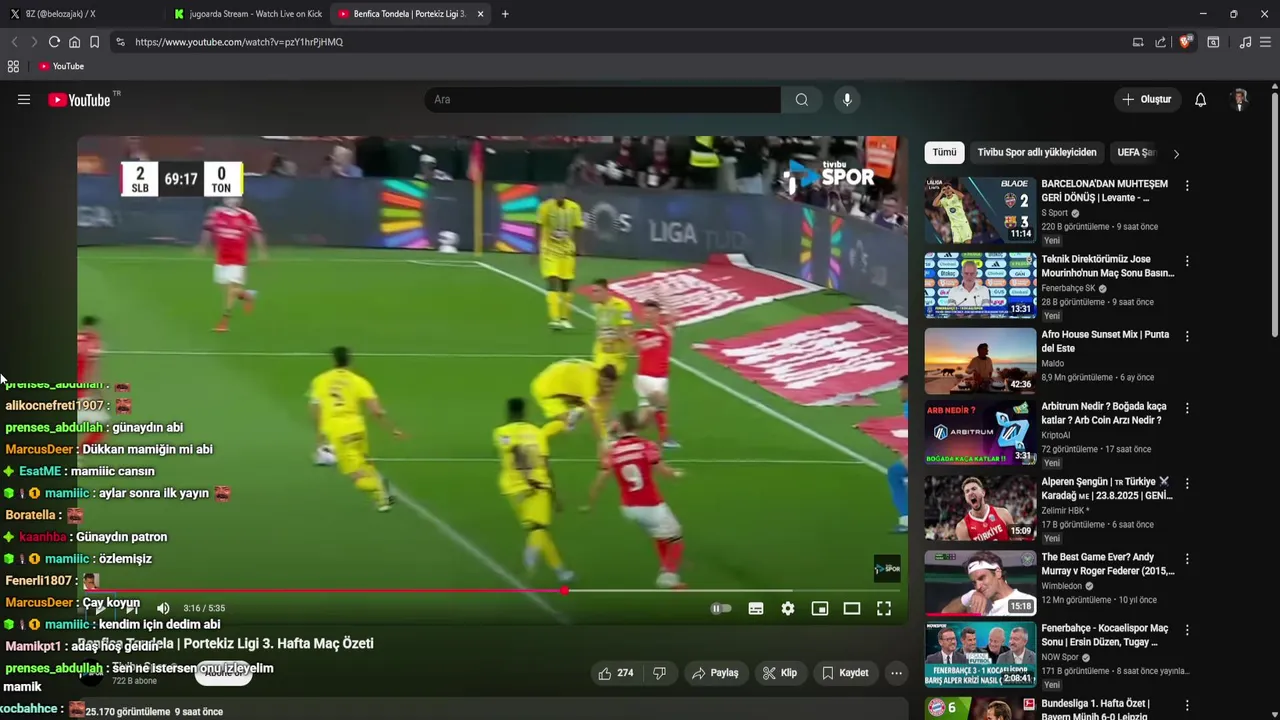Screen dimensions: 1280x720
Task: Focus the YouTube search field
Action: click(603, 100)
